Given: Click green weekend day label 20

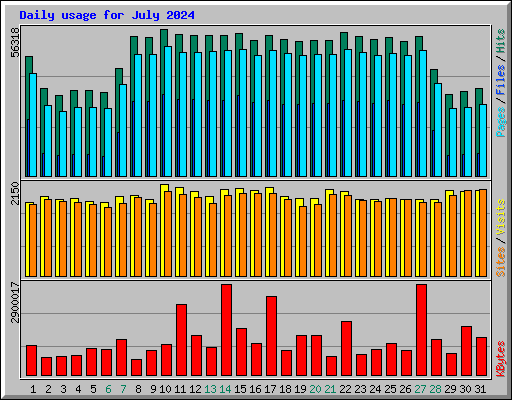Looking at the screenshot, I should [315, 389].
